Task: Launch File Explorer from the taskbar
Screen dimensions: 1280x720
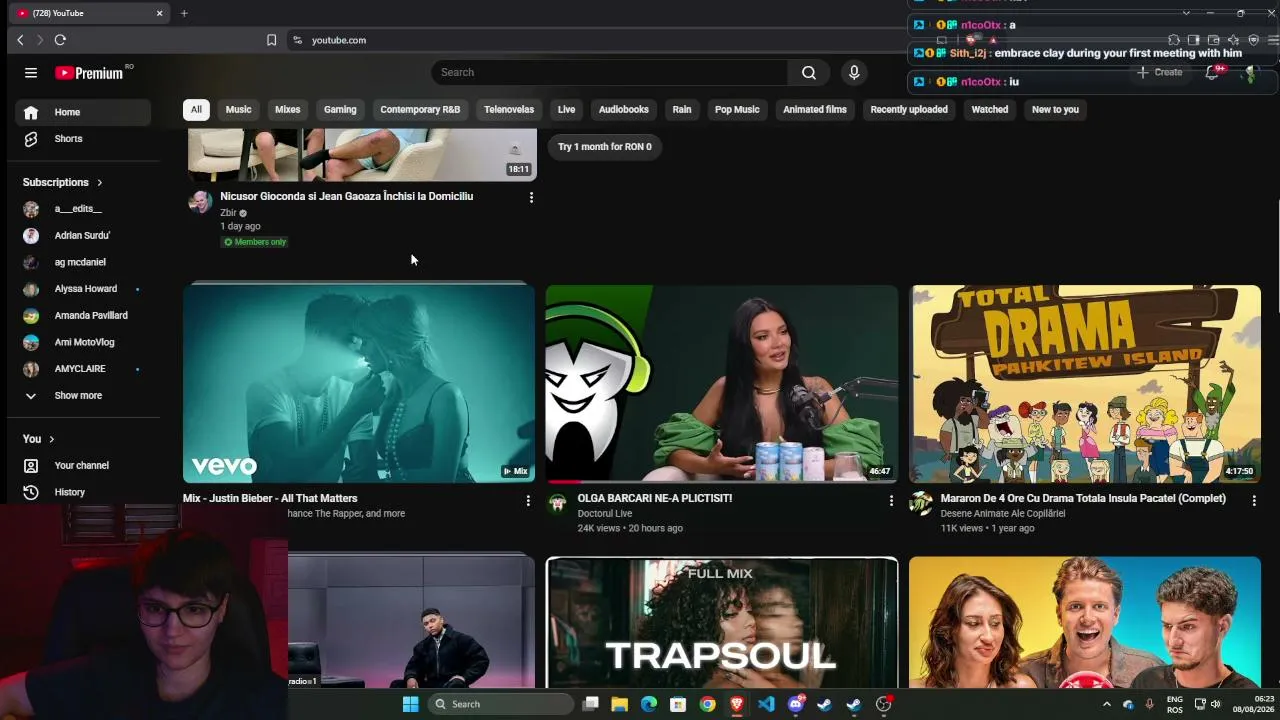Action: coord(620,704)
